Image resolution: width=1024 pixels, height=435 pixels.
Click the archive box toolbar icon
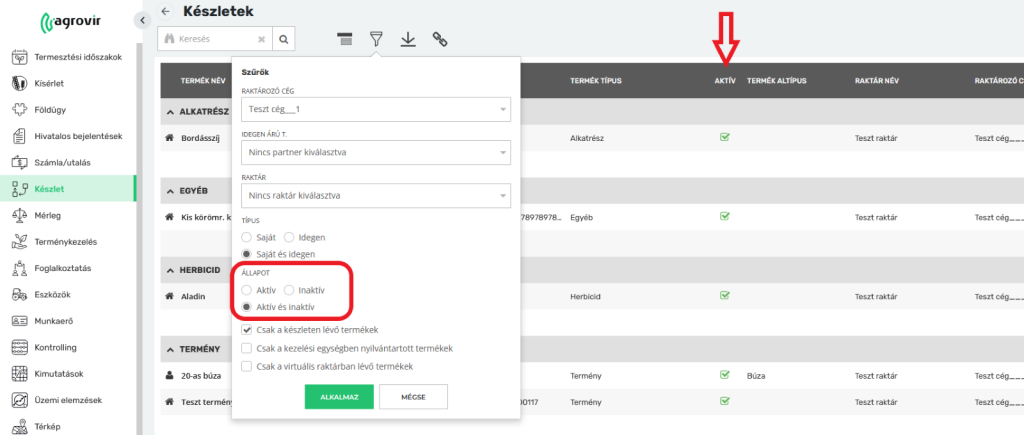345,39
